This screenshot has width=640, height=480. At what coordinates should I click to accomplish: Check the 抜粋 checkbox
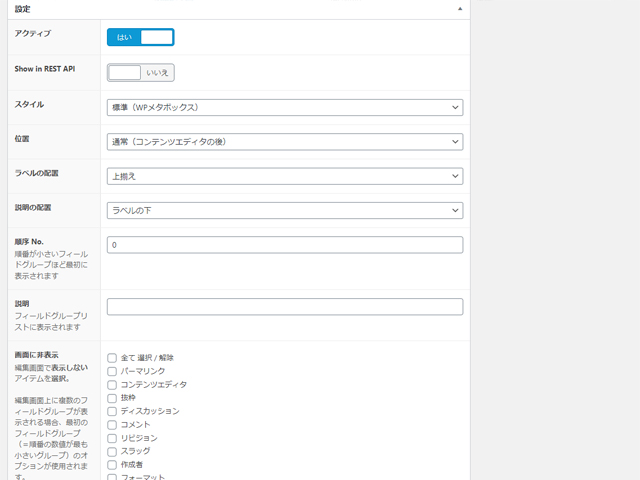click(112, 398)
